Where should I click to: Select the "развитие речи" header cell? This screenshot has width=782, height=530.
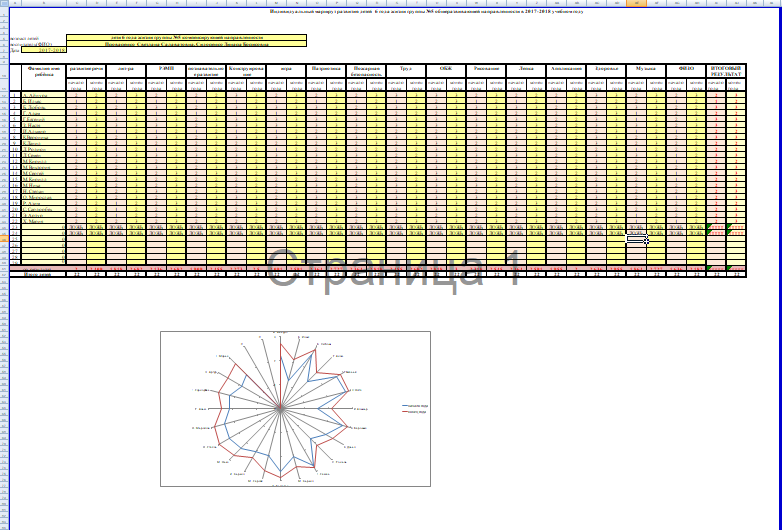coord(86,69)
